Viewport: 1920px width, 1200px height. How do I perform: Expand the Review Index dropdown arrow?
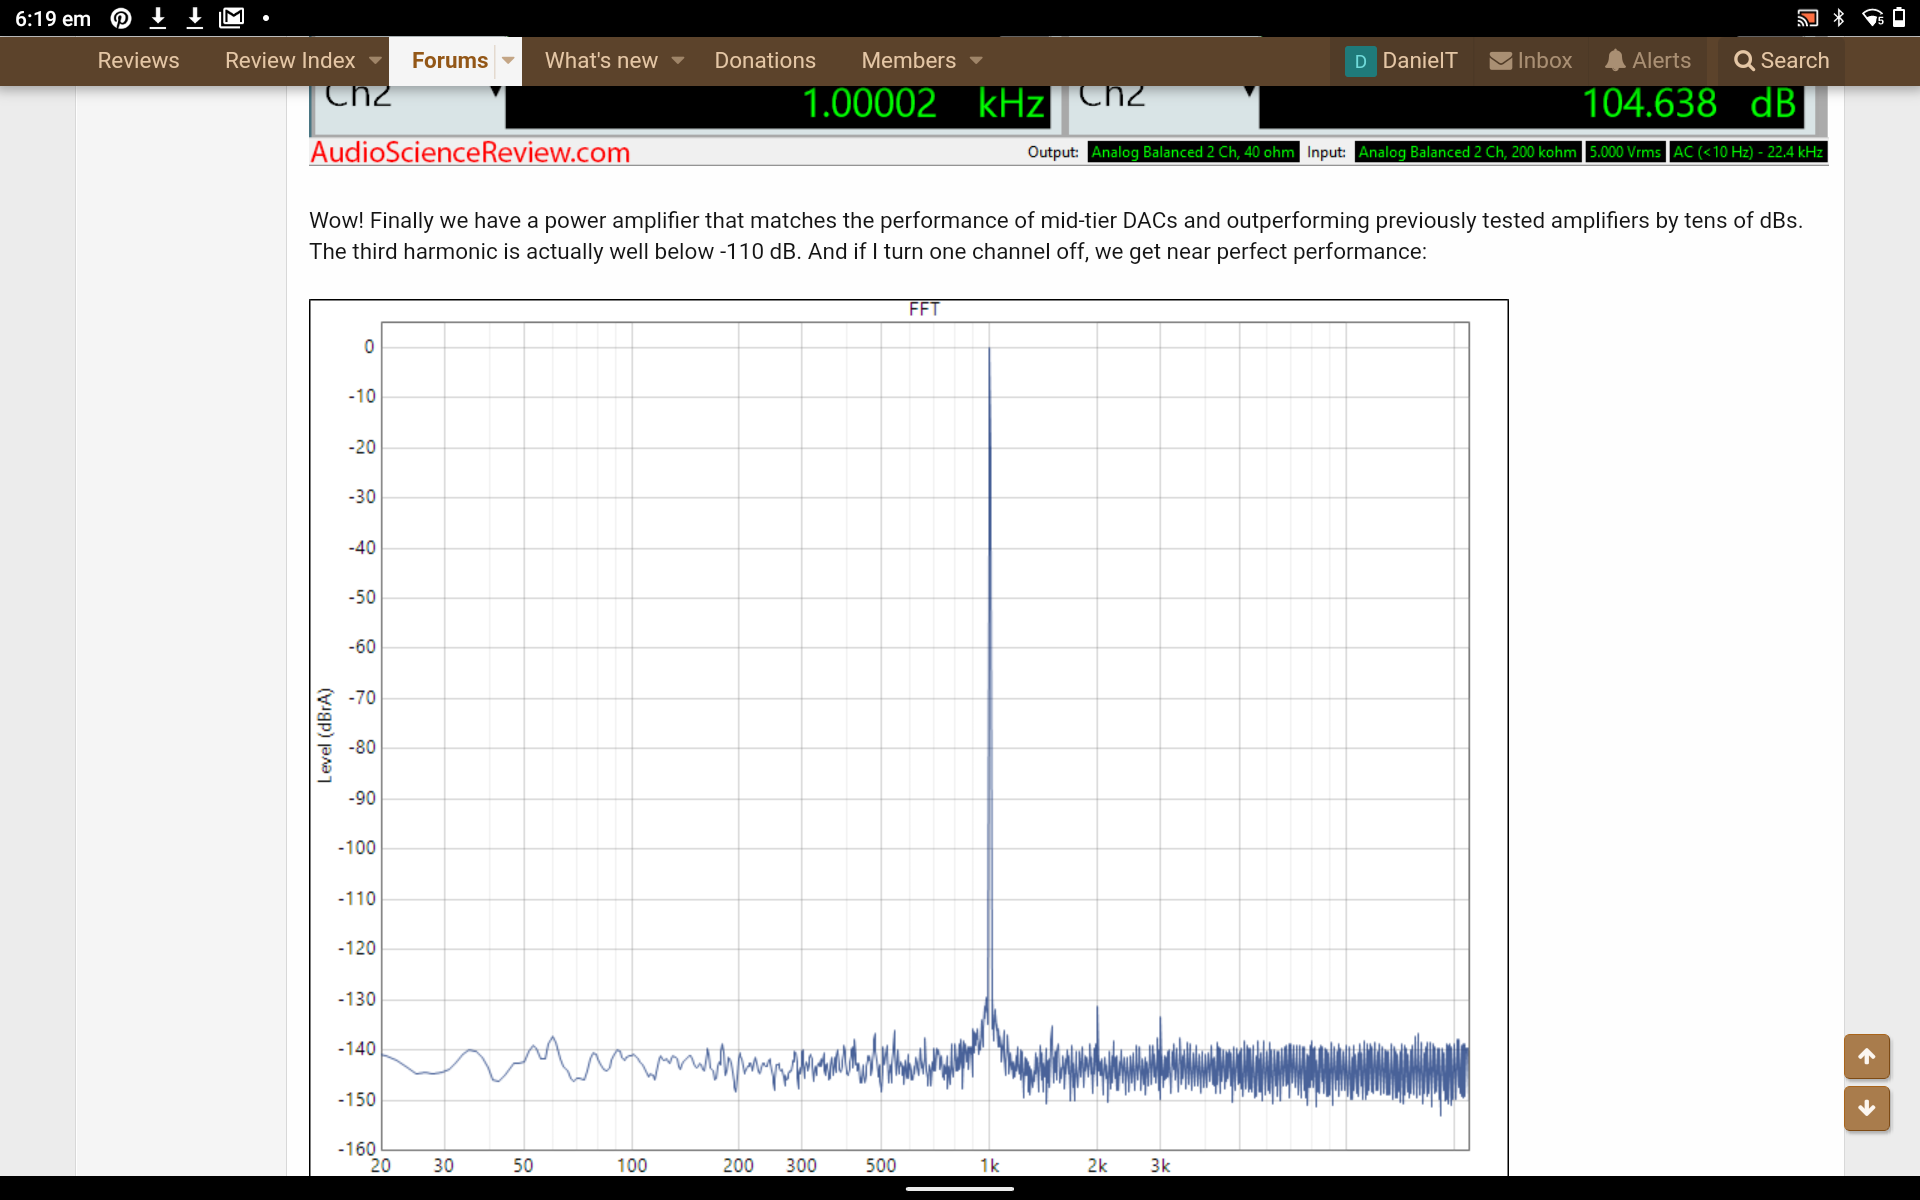375,61
